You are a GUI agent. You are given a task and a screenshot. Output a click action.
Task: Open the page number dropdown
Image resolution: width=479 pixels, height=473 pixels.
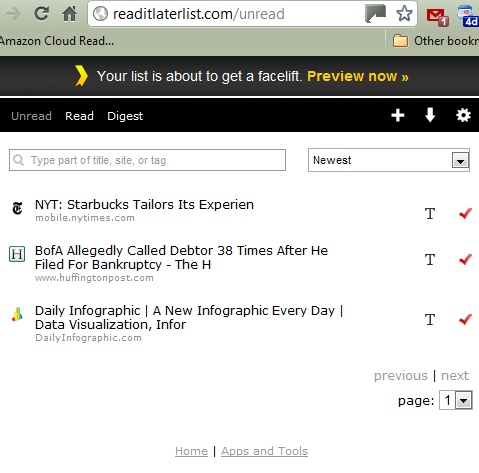[x=456, y=400]
